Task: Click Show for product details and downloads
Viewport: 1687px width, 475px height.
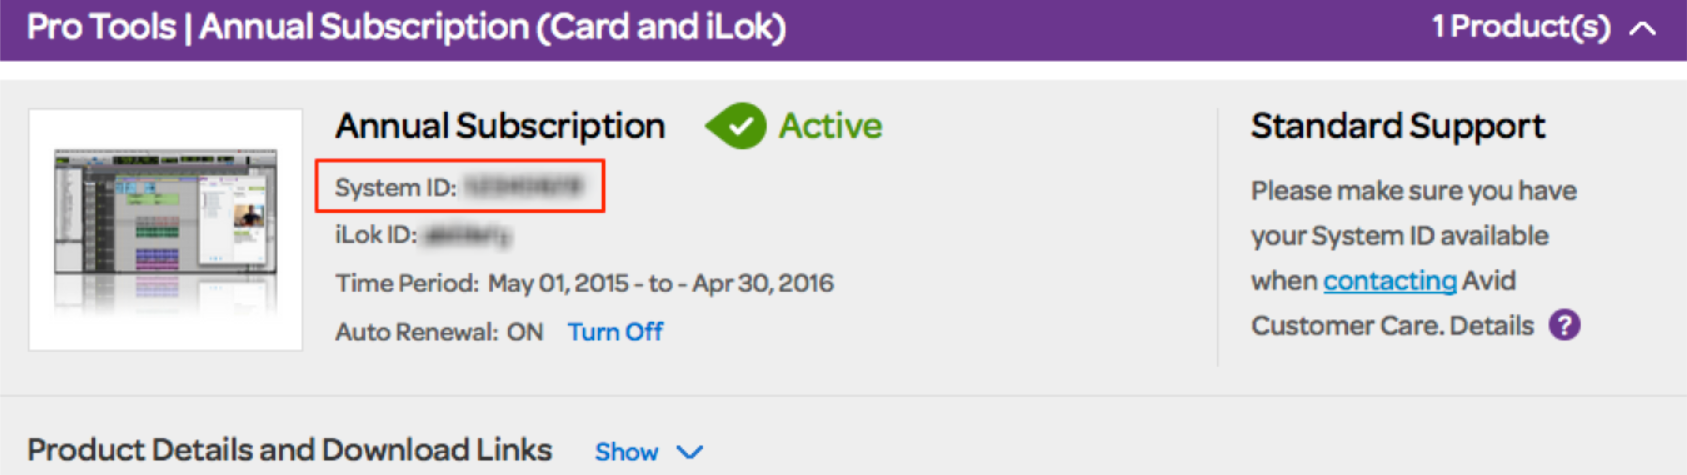Action: coord(626,452)
